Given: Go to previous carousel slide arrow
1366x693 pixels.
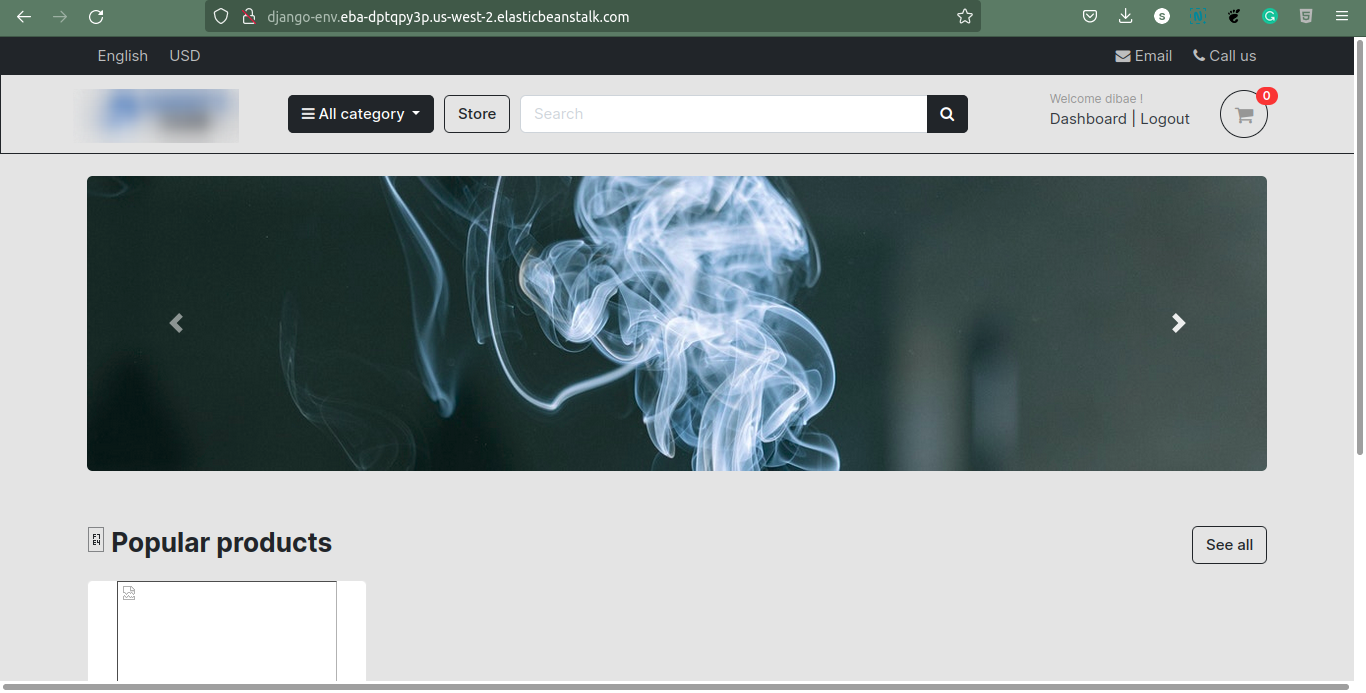Looking at the screenshot, I should [x=176, y=323].
